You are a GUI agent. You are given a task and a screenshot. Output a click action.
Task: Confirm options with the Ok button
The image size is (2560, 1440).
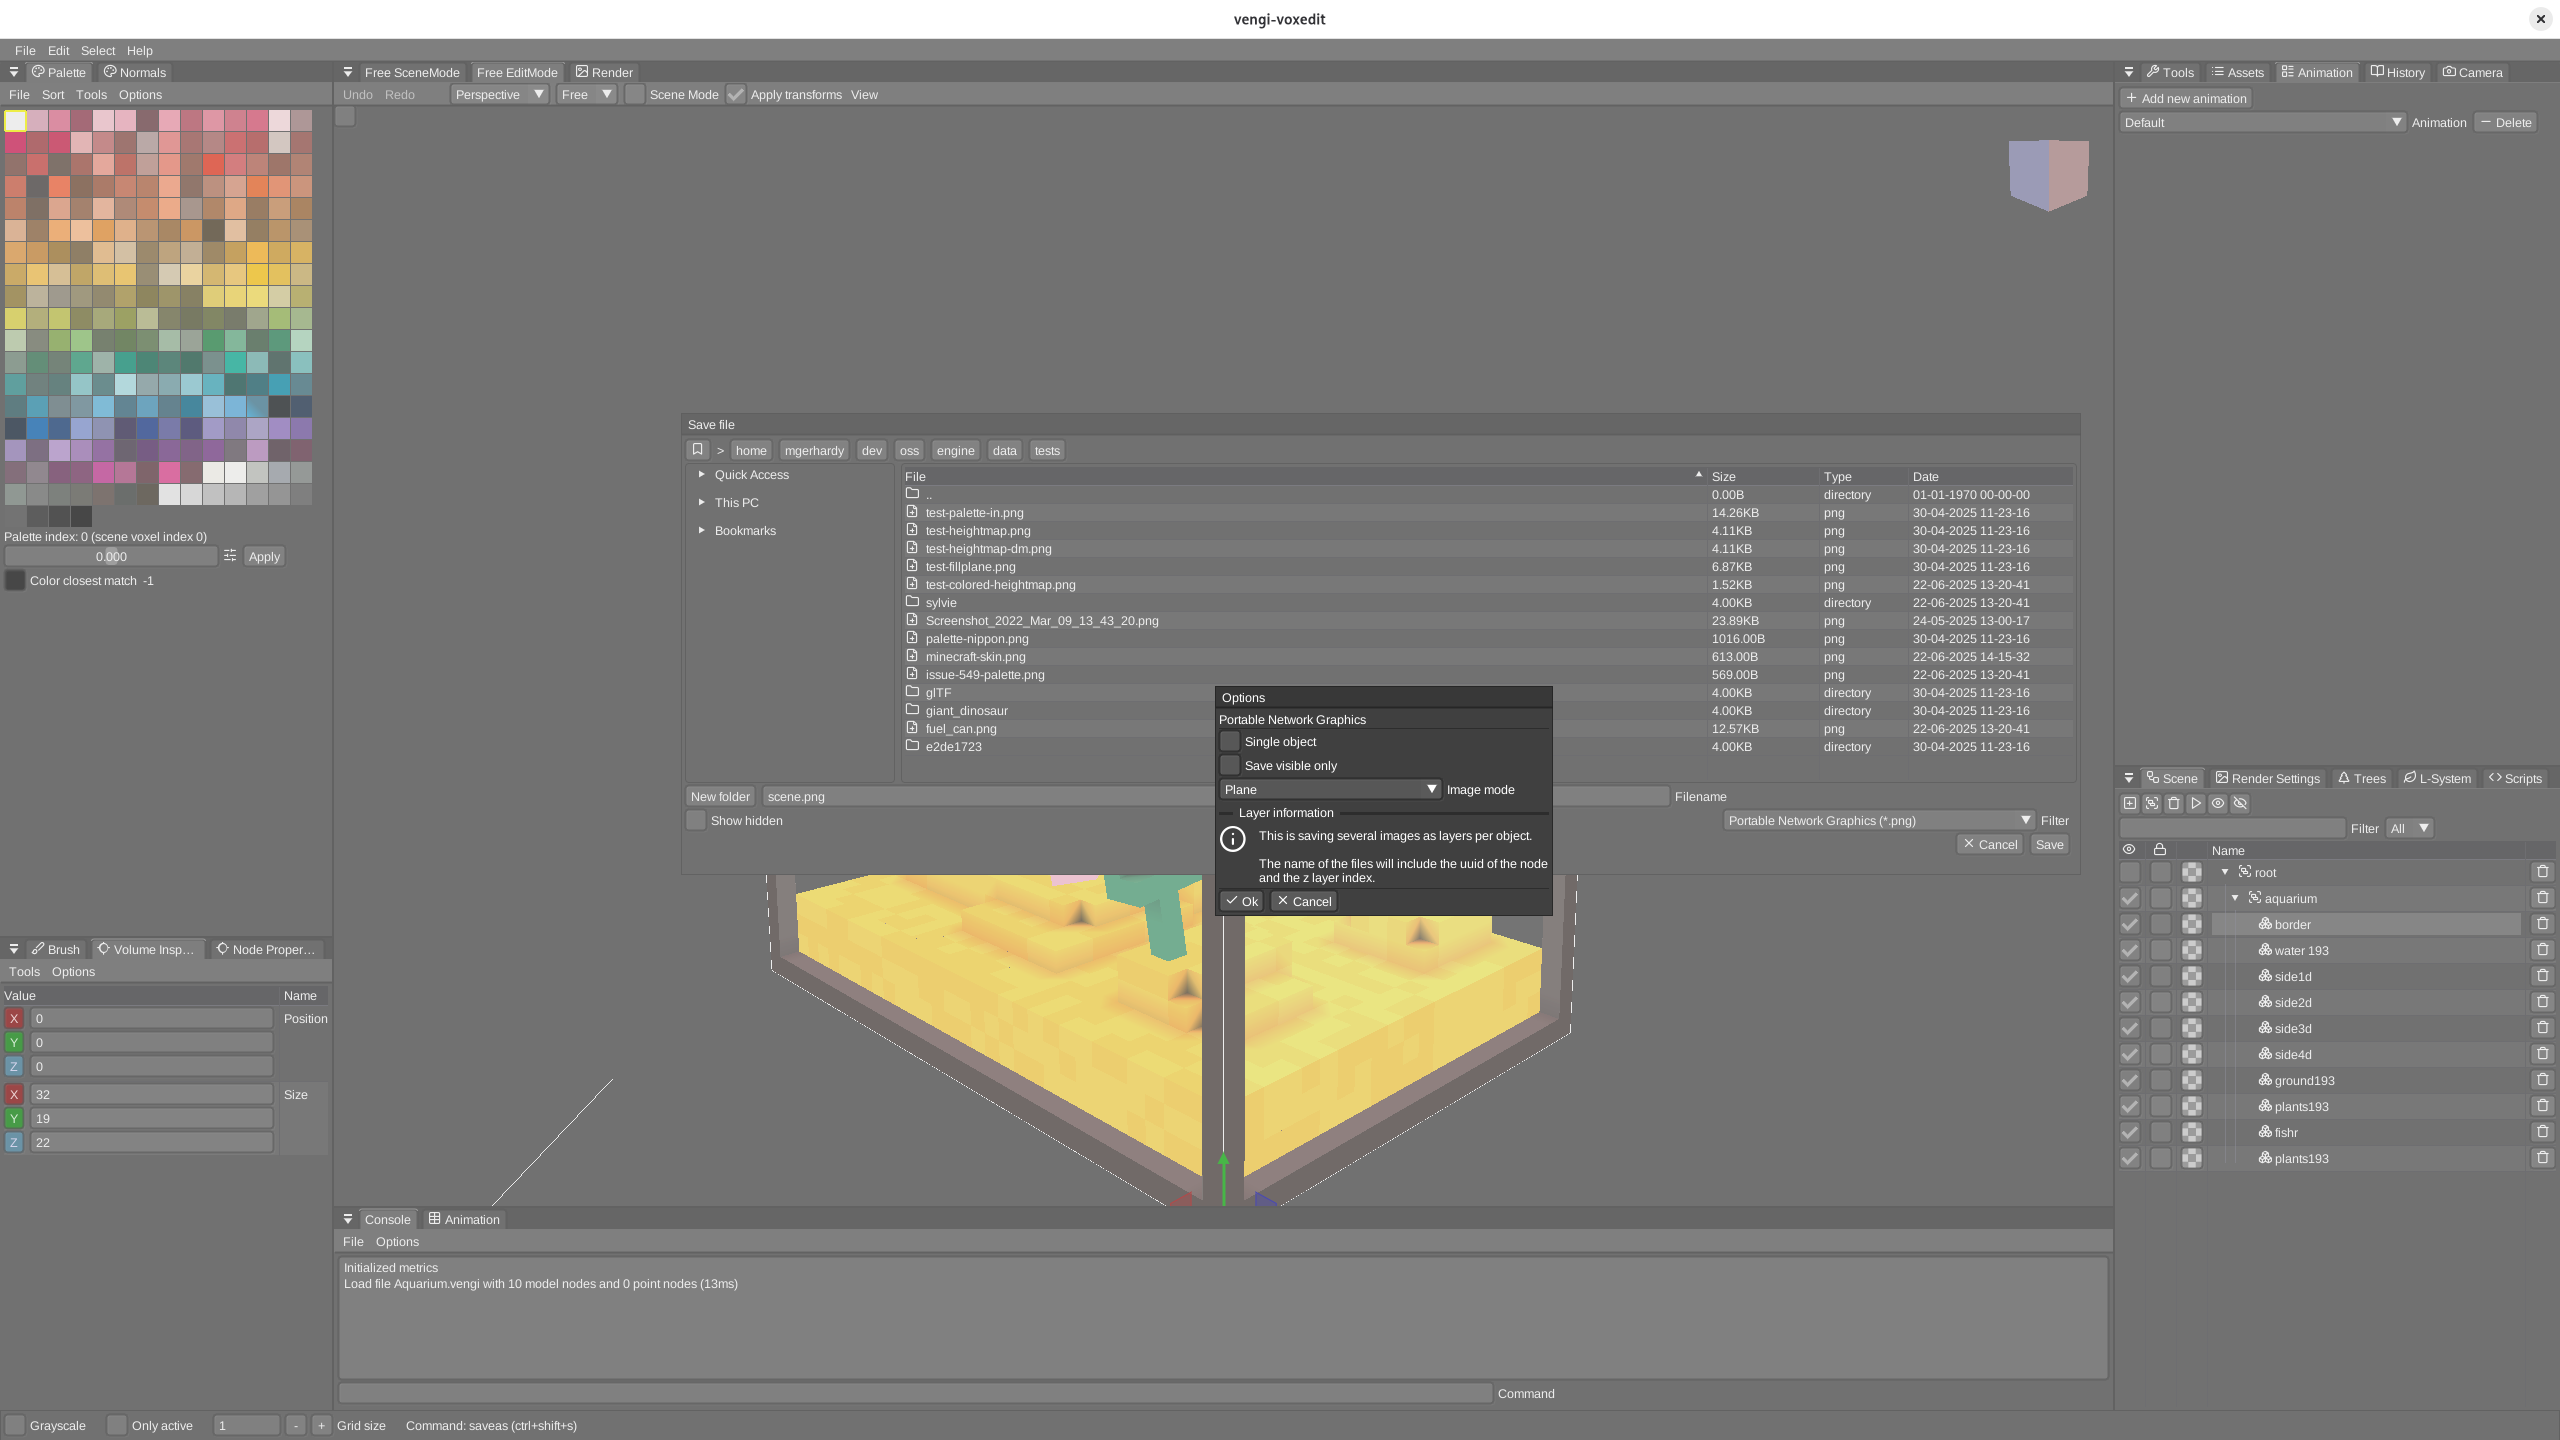tap(1241, 901)
